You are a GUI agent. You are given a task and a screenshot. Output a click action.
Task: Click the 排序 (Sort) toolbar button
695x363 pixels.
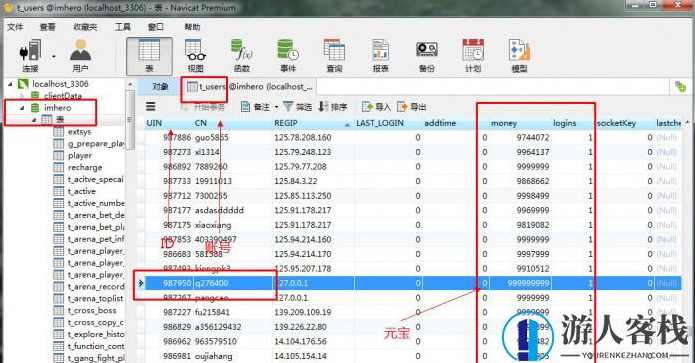[x=332, y=107]
